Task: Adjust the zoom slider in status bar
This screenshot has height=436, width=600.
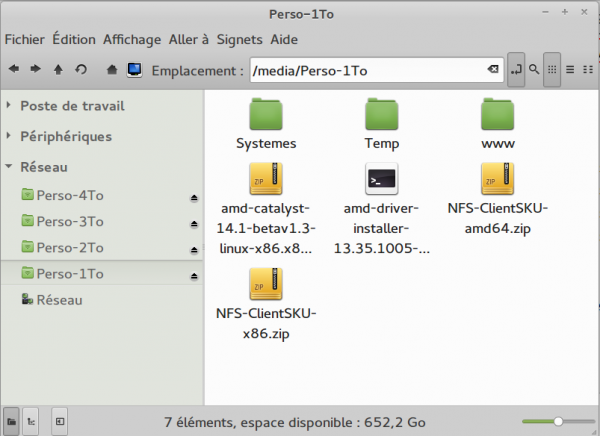Action: (558, 422)
